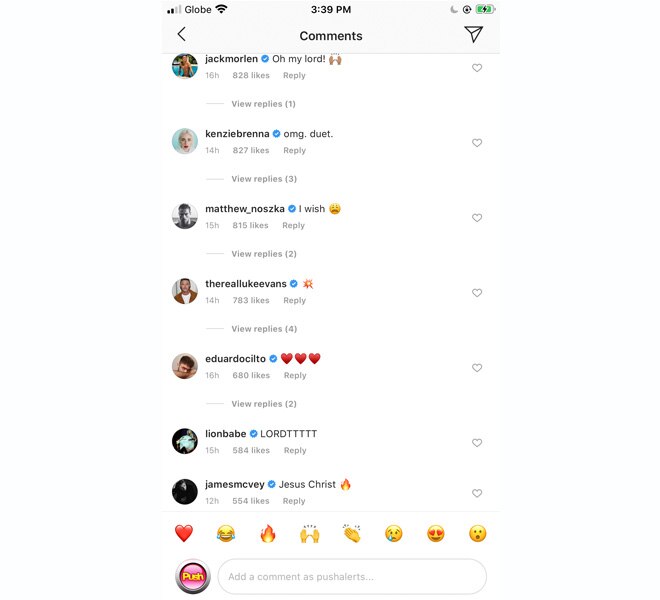Insert the red heart quick emoji
The height and width of the screenshot is (600, 660).
point(184,533)
